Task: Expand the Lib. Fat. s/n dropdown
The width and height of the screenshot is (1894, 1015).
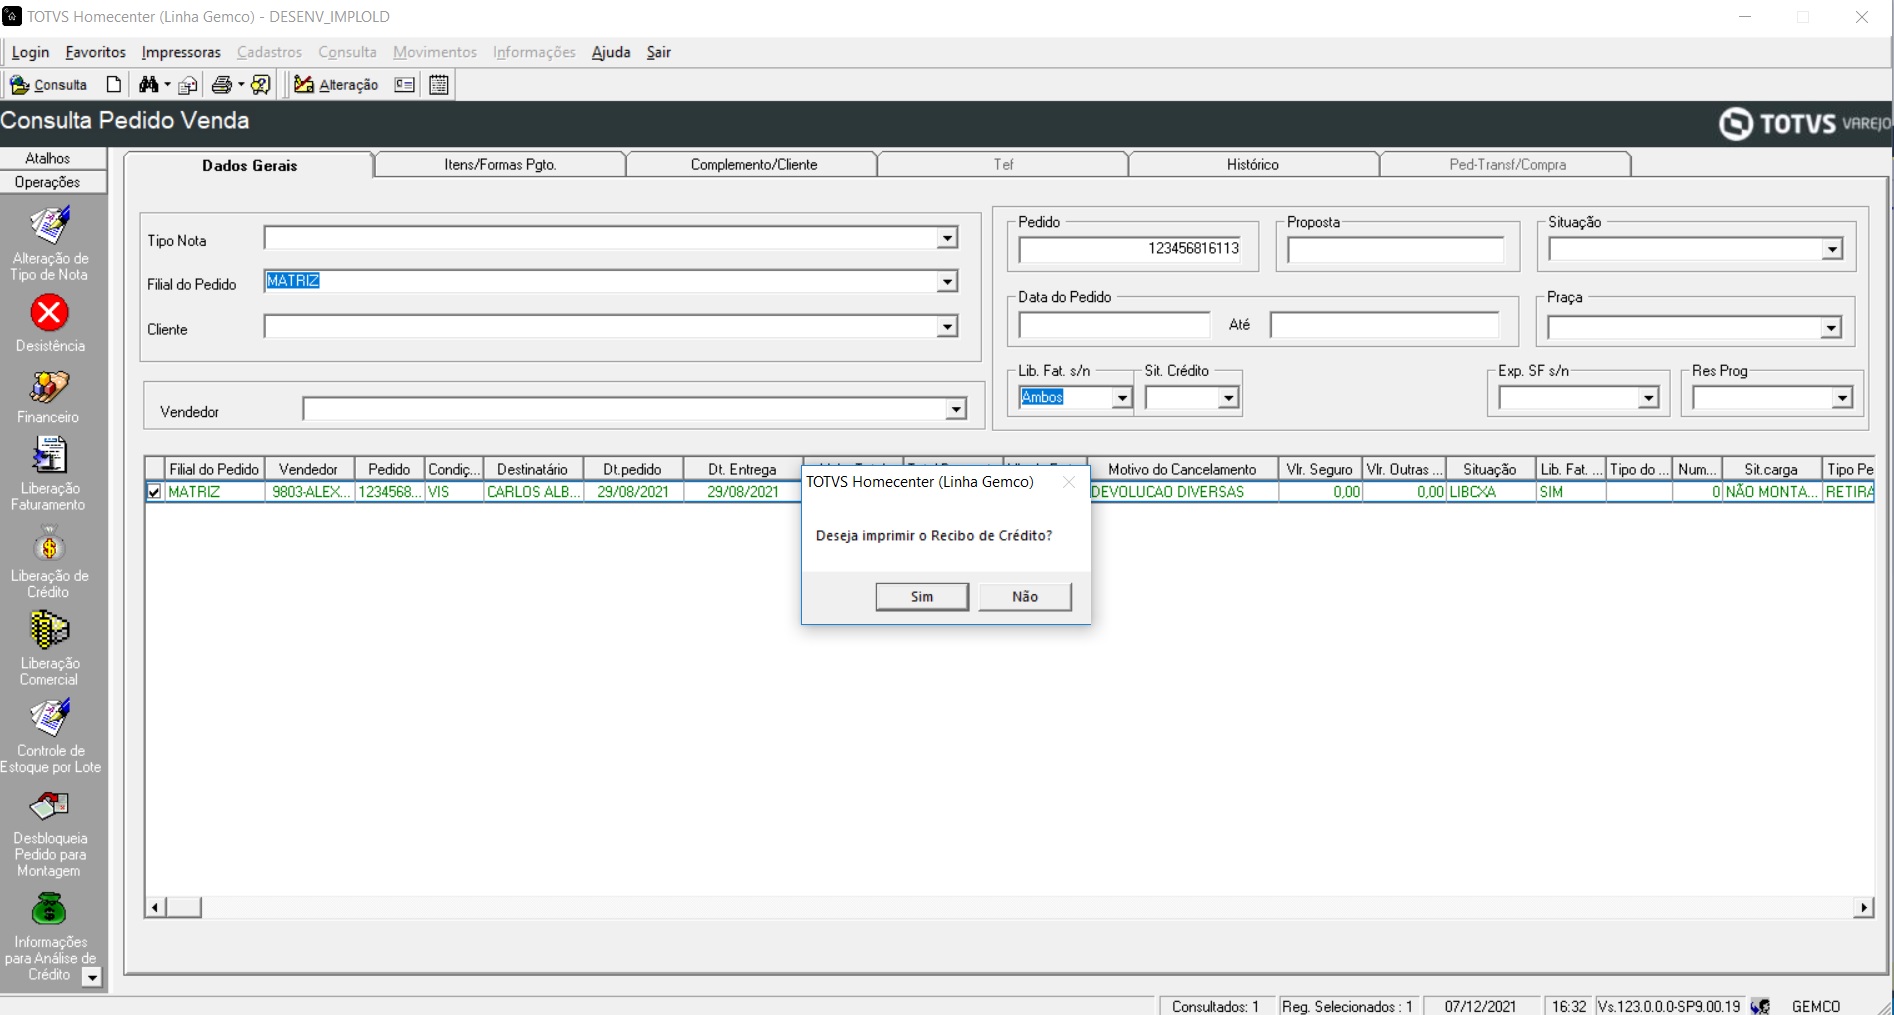Action: click(x=1122, y=398)
